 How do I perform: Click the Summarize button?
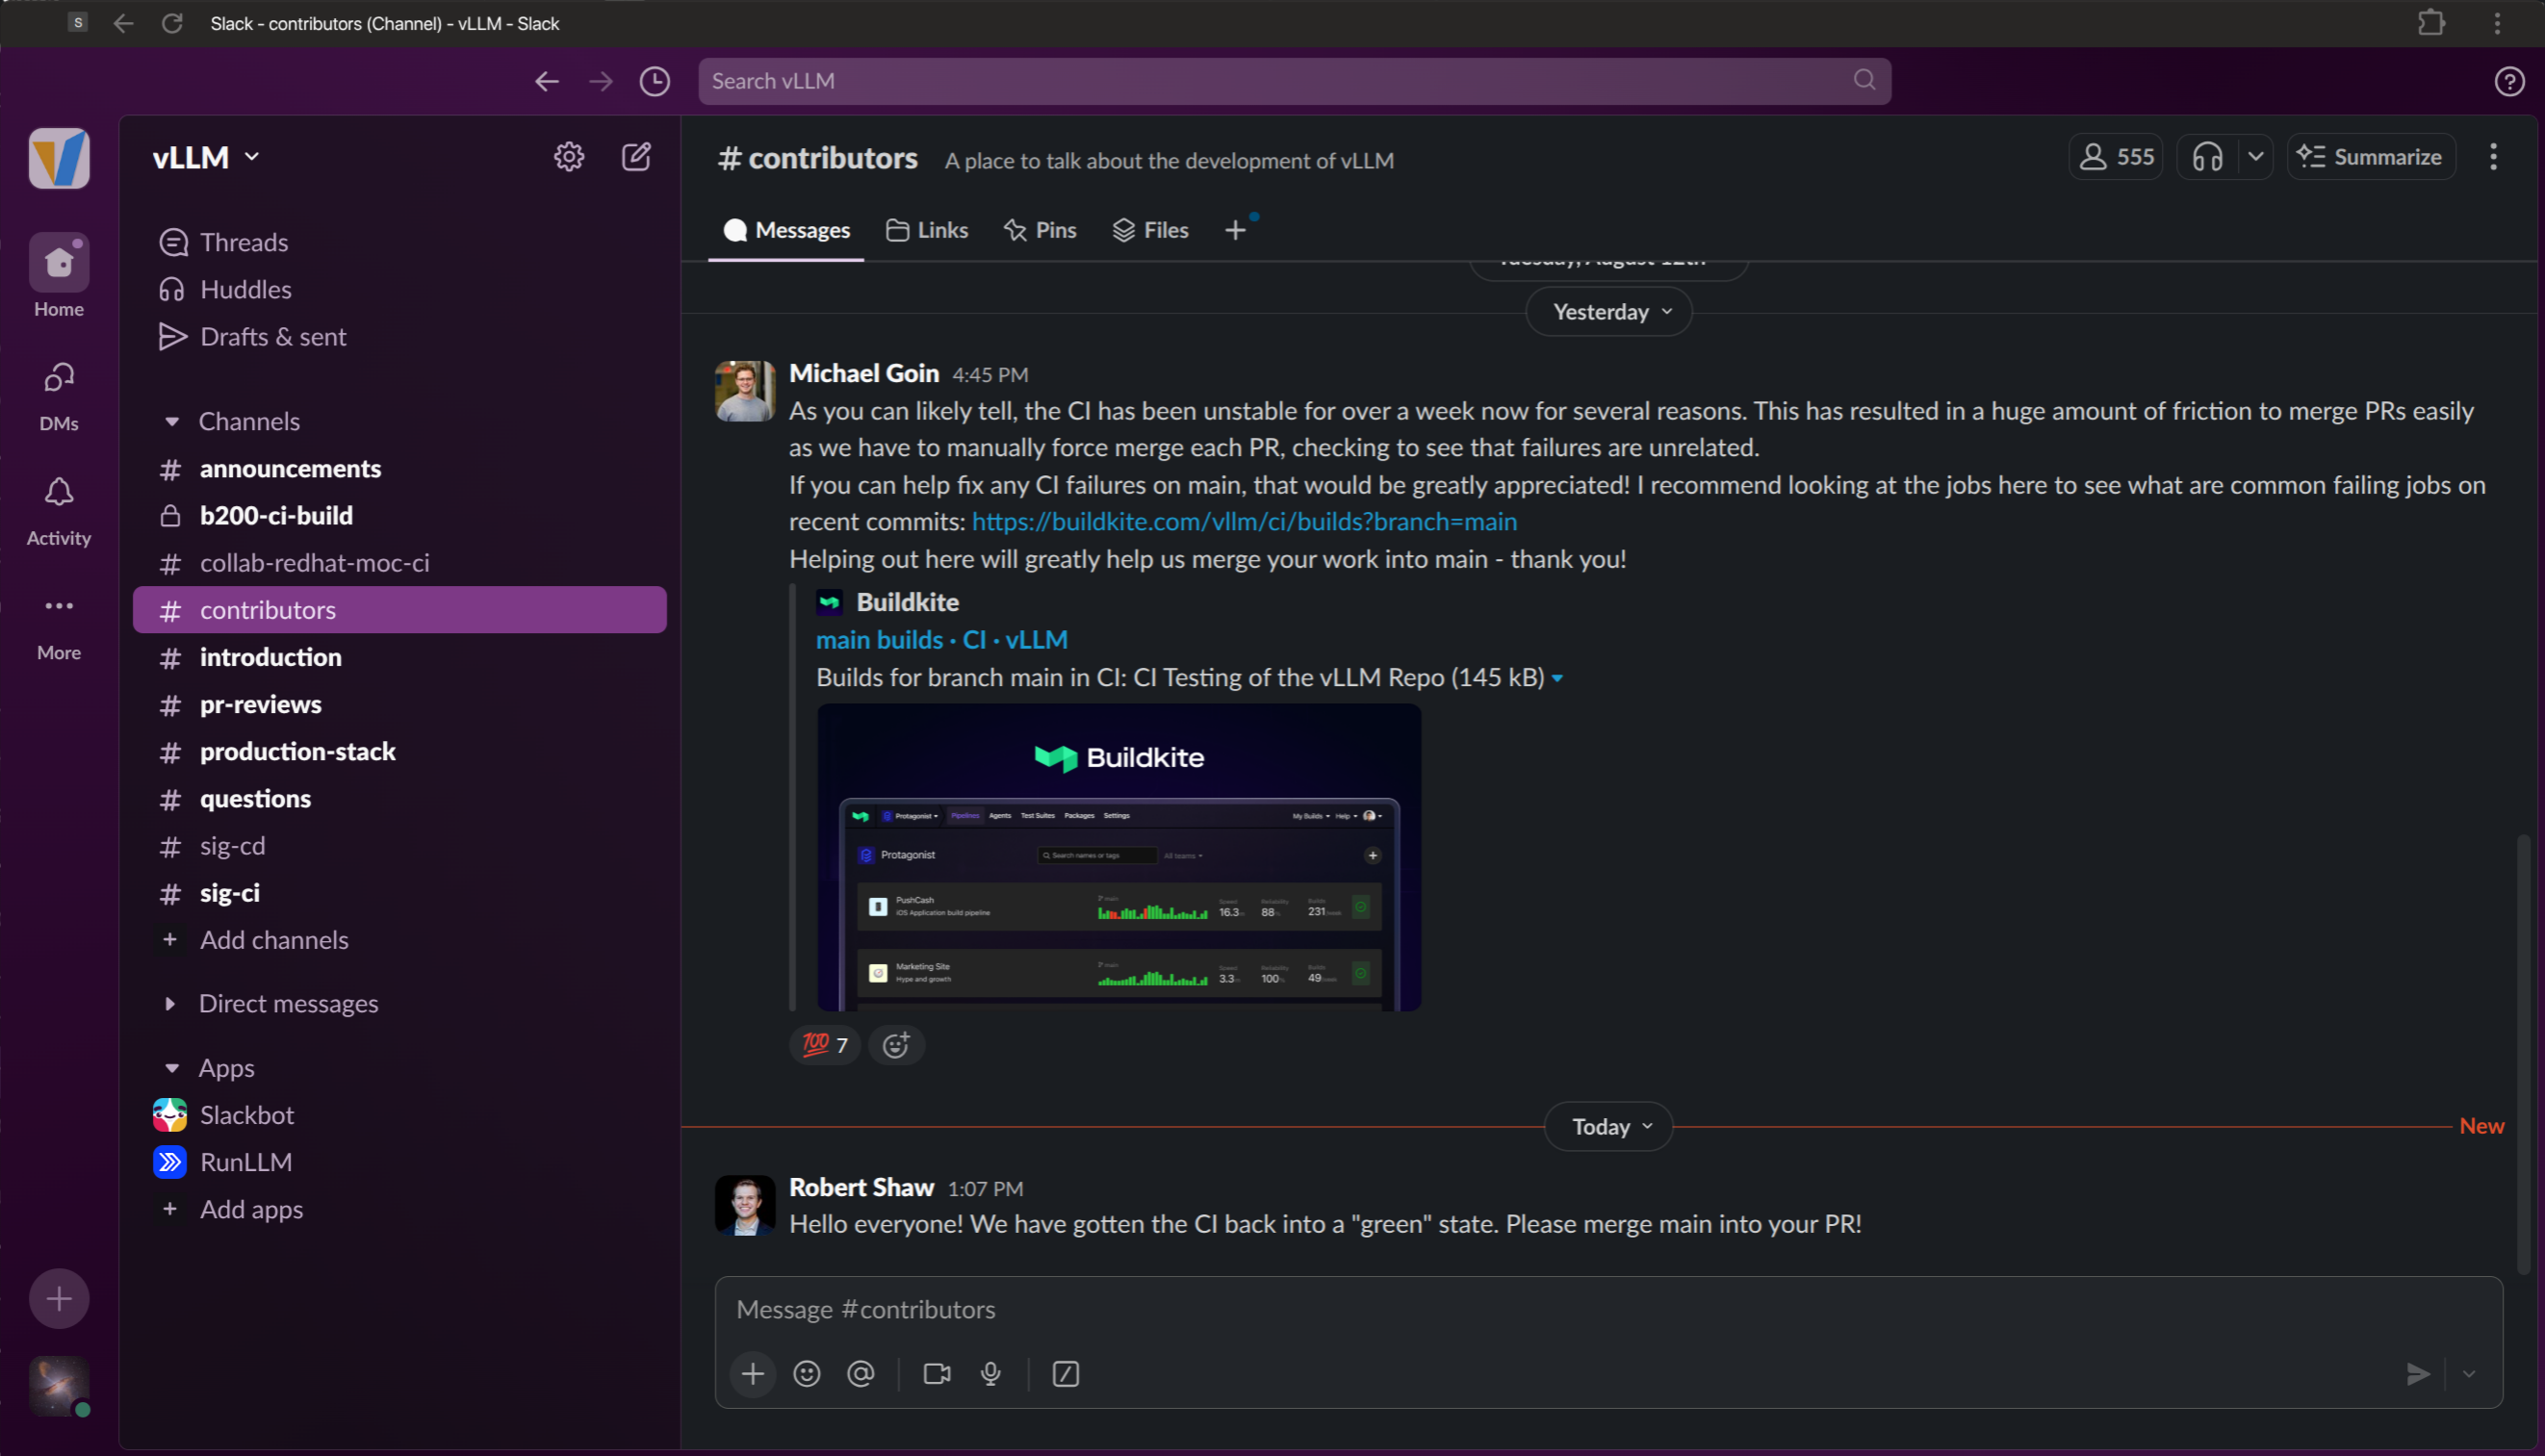[2371, 157]
